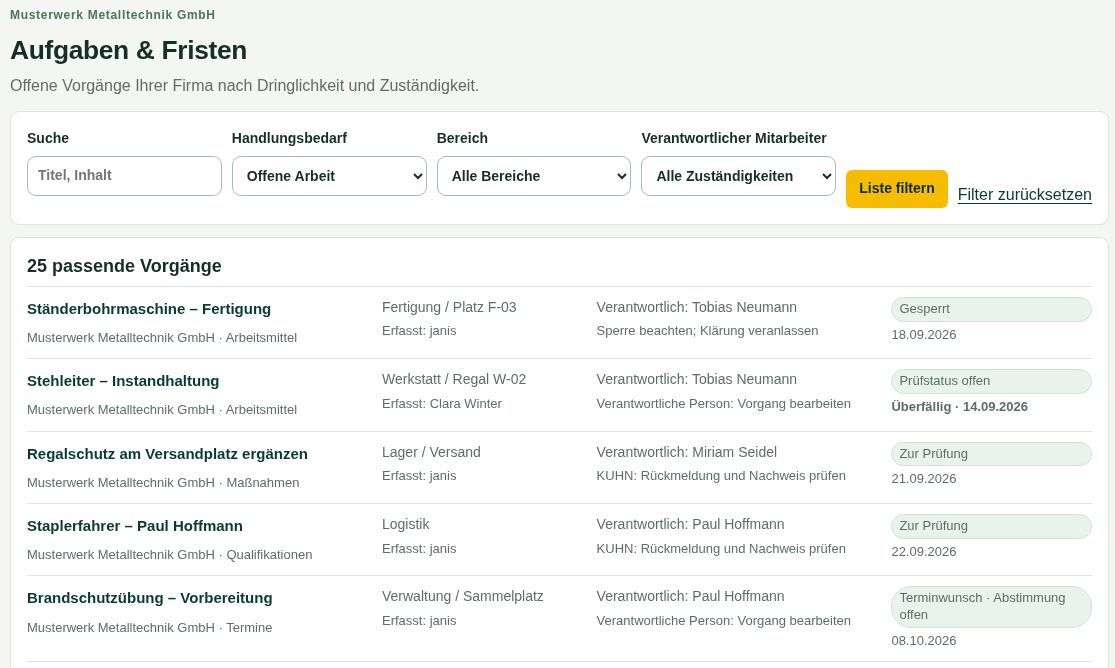Image resolution: width=1115 pixels, height=668 pixels.
Task: Open Ständerbohrmaschine – Fertigung entry
Action: point(149,309)
